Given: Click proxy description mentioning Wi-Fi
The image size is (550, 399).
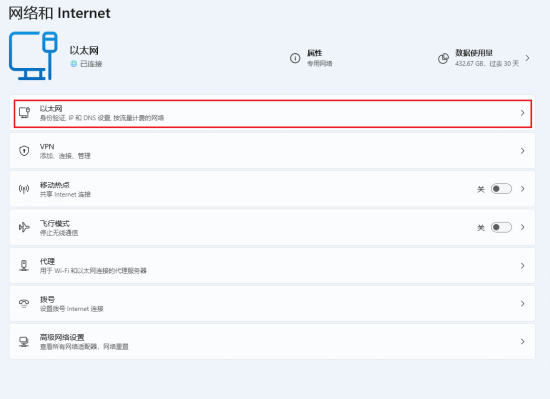Looking at the screenshot, I should (93, 271).
